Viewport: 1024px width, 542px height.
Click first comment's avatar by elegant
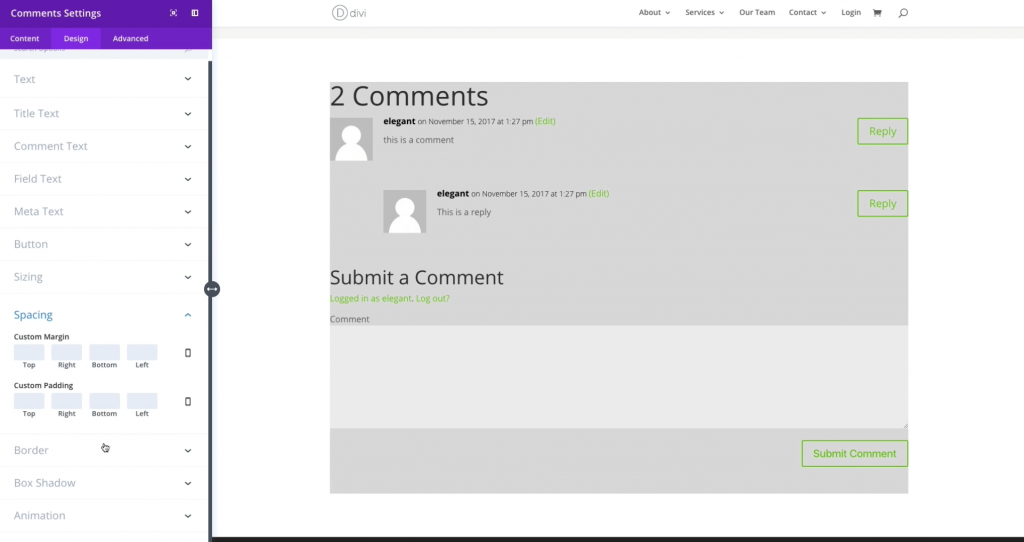(x=351, y=139)
